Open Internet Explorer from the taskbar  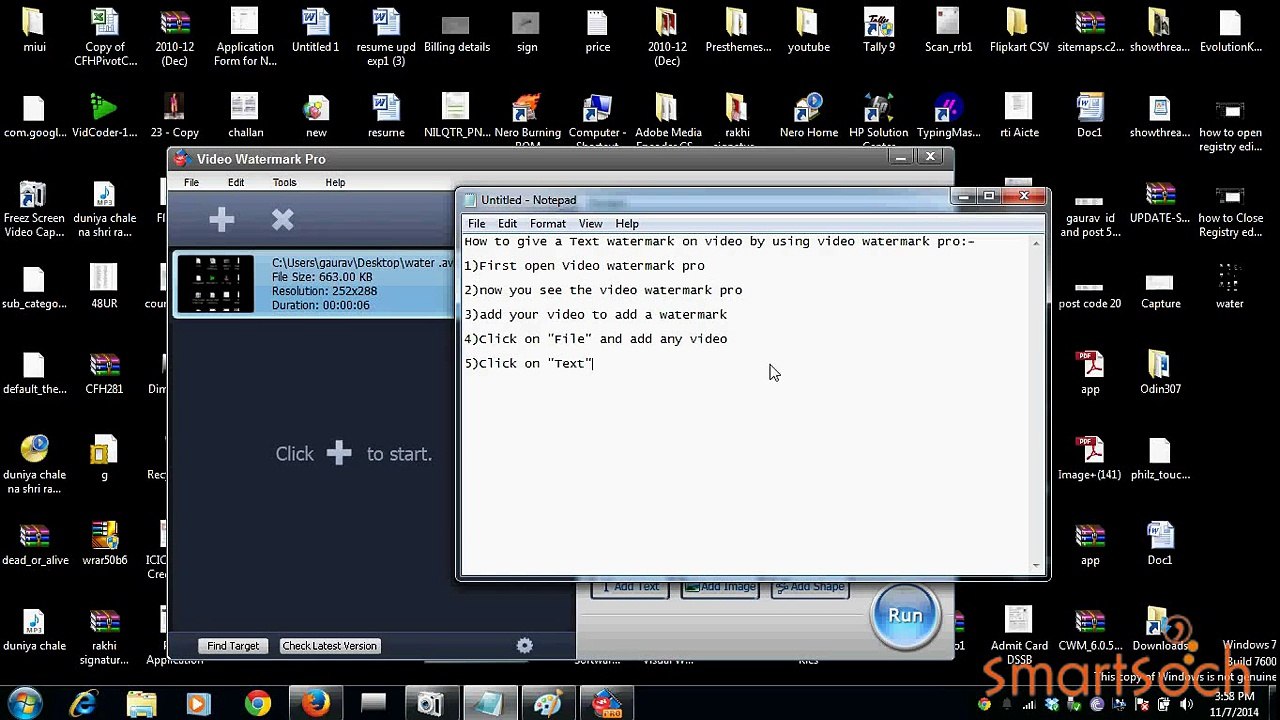click(x=84, y=704)
